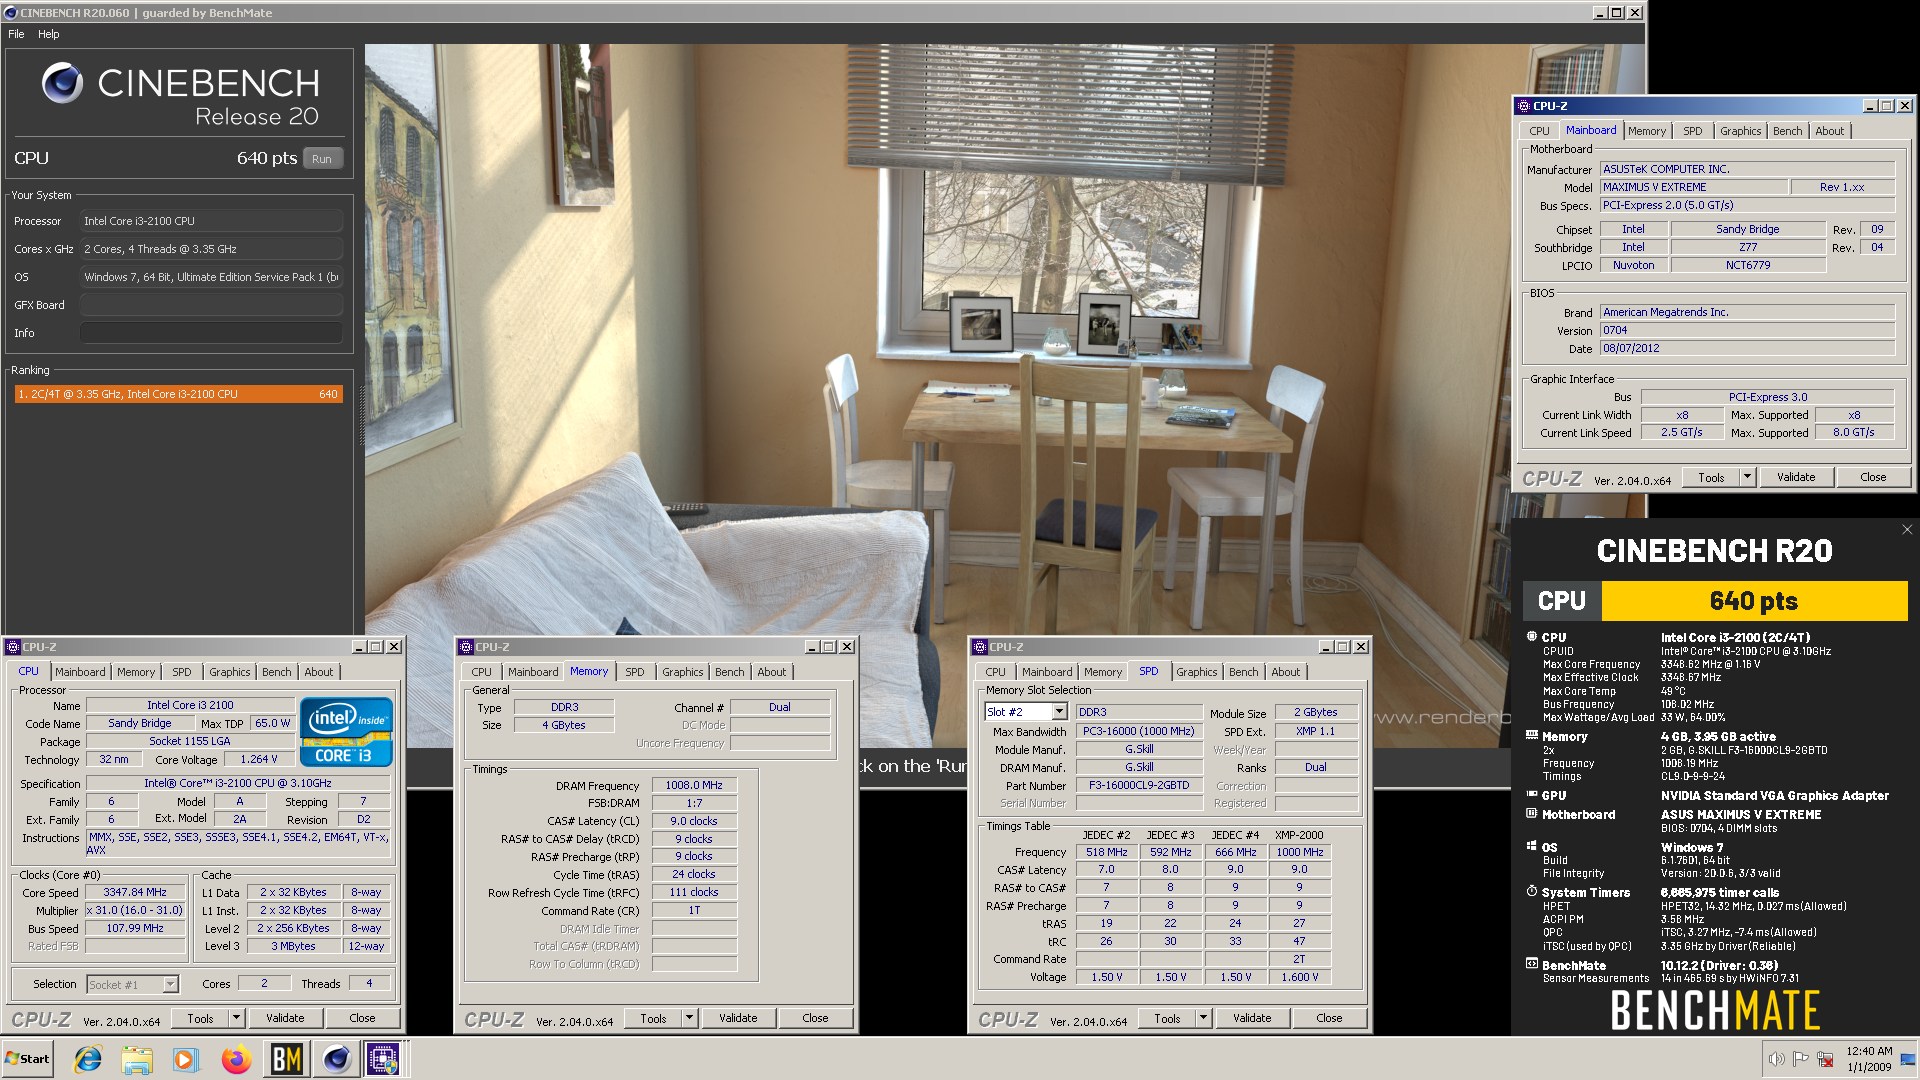Switch to BenchMate via BM taskbar icon
Viewport: 1920px width, 1080px height.
point(286,1059)
